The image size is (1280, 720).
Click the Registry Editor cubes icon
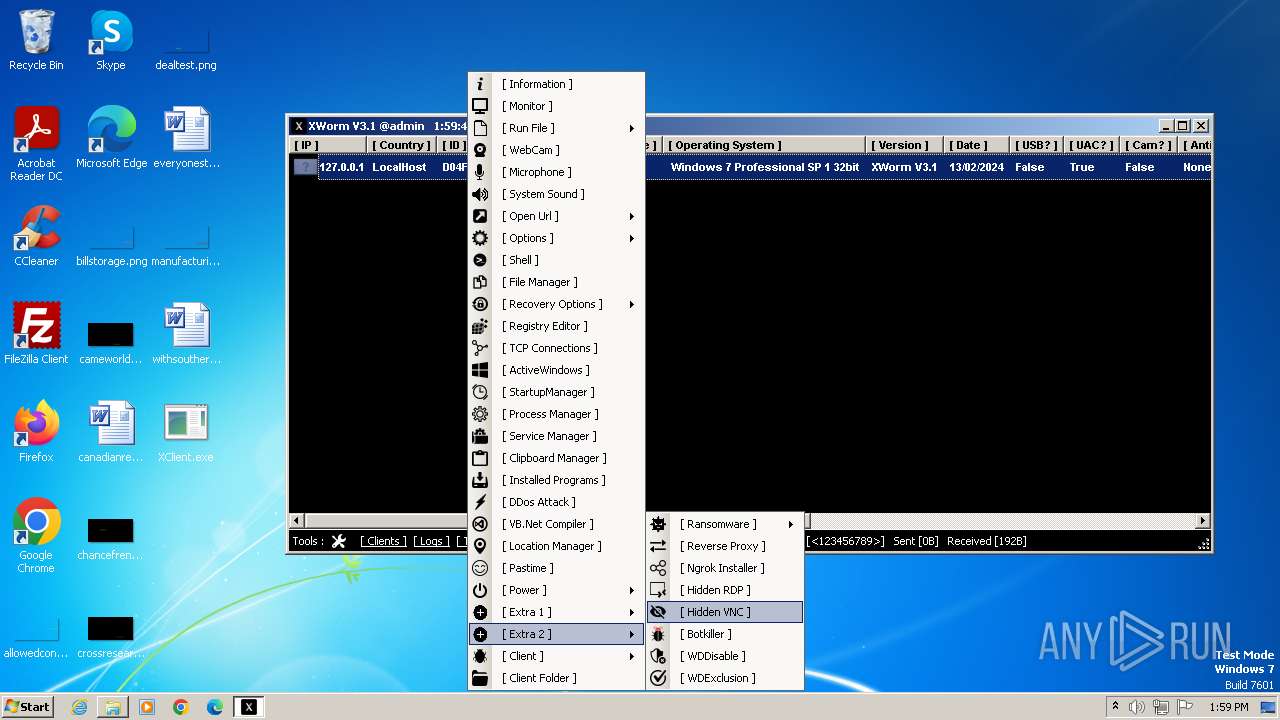[x=480, y=326]
